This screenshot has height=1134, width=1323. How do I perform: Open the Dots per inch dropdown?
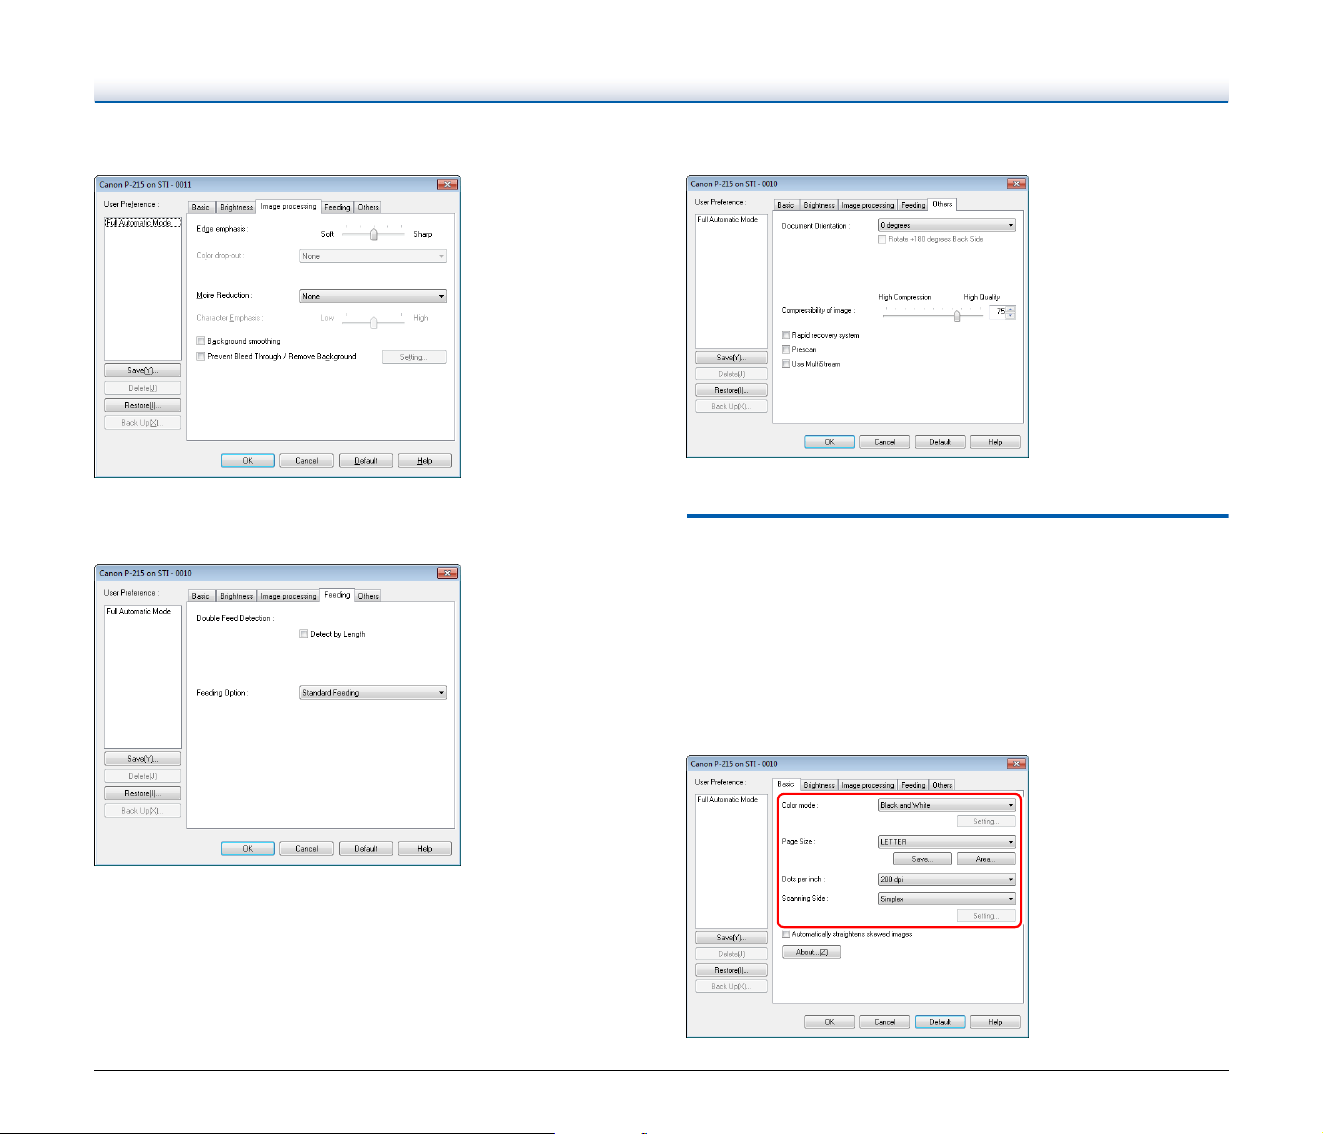pyautogui.click(x=947, y=880)
